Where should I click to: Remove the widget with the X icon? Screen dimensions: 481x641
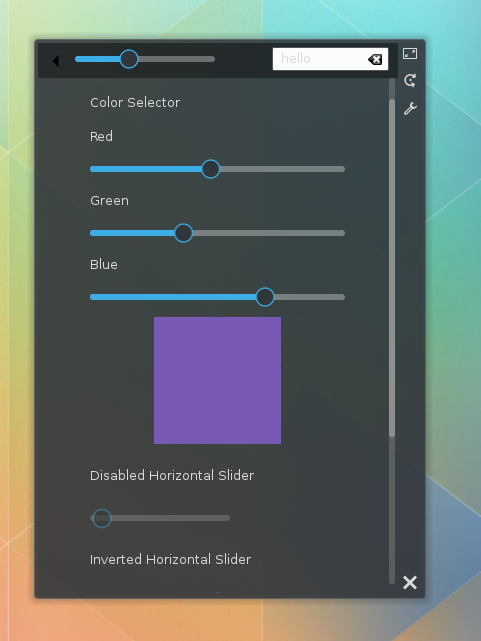tap(409, 582)
